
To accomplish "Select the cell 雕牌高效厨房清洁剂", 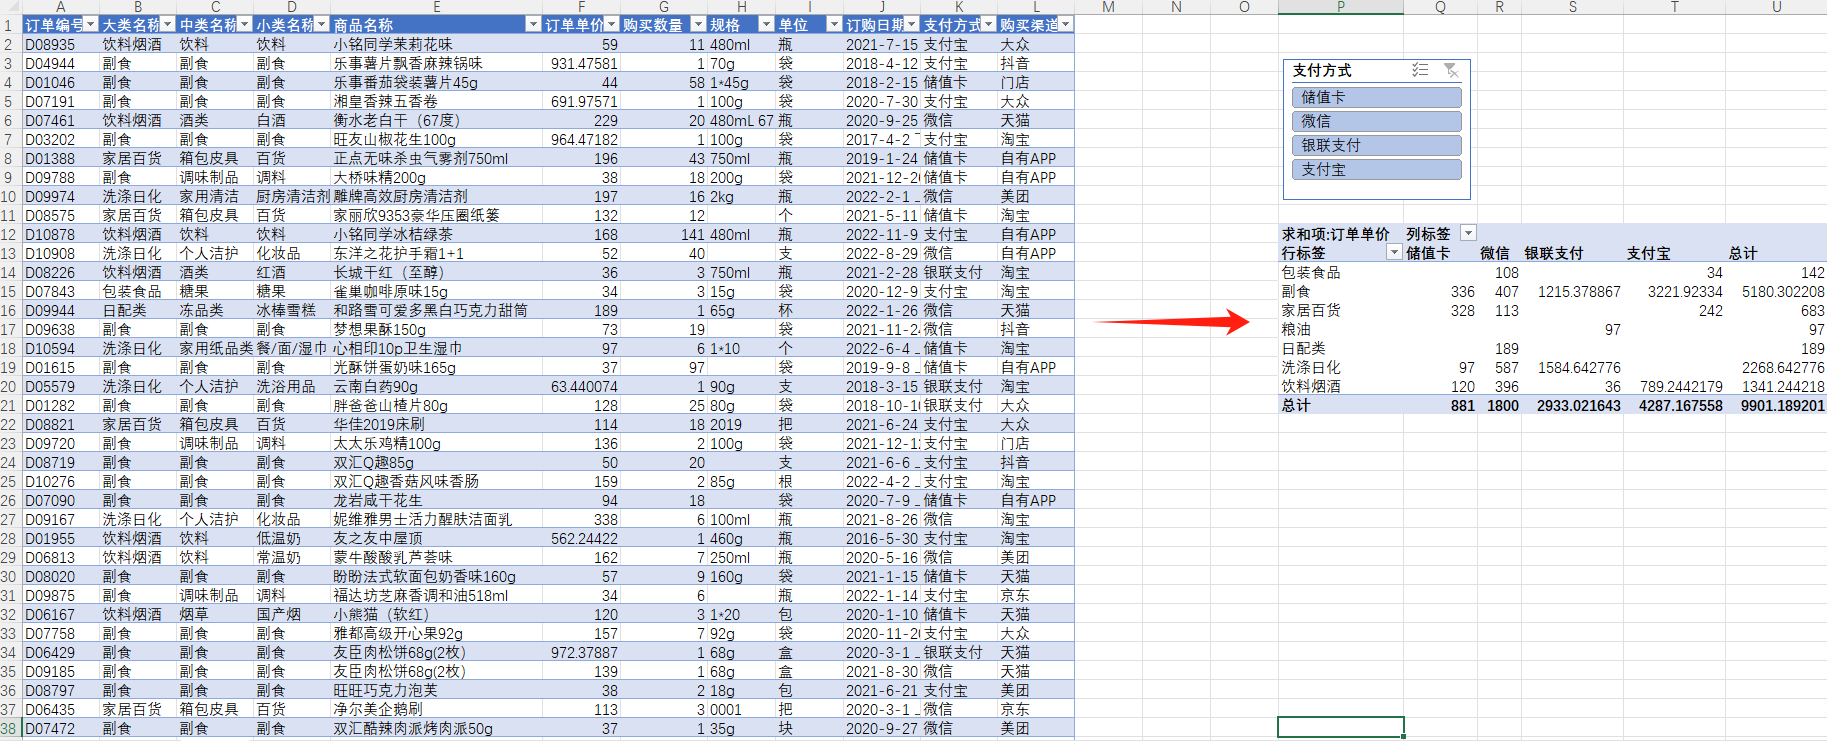I will 437,196.
